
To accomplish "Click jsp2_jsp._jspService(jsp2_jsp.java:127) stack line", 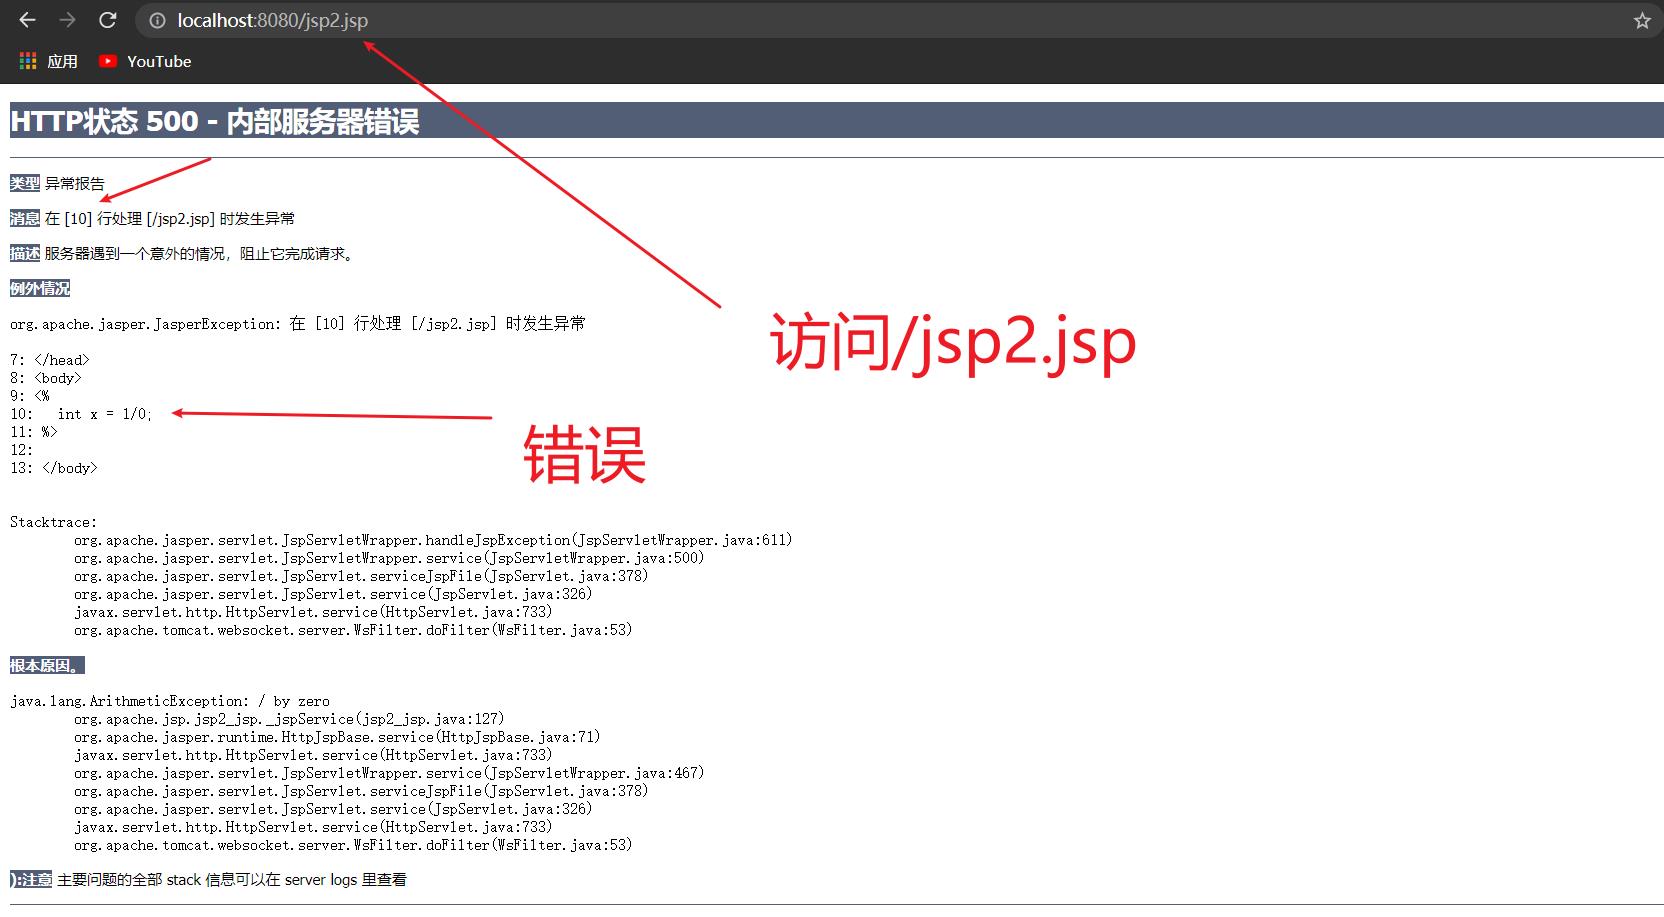I will point(289,719).
